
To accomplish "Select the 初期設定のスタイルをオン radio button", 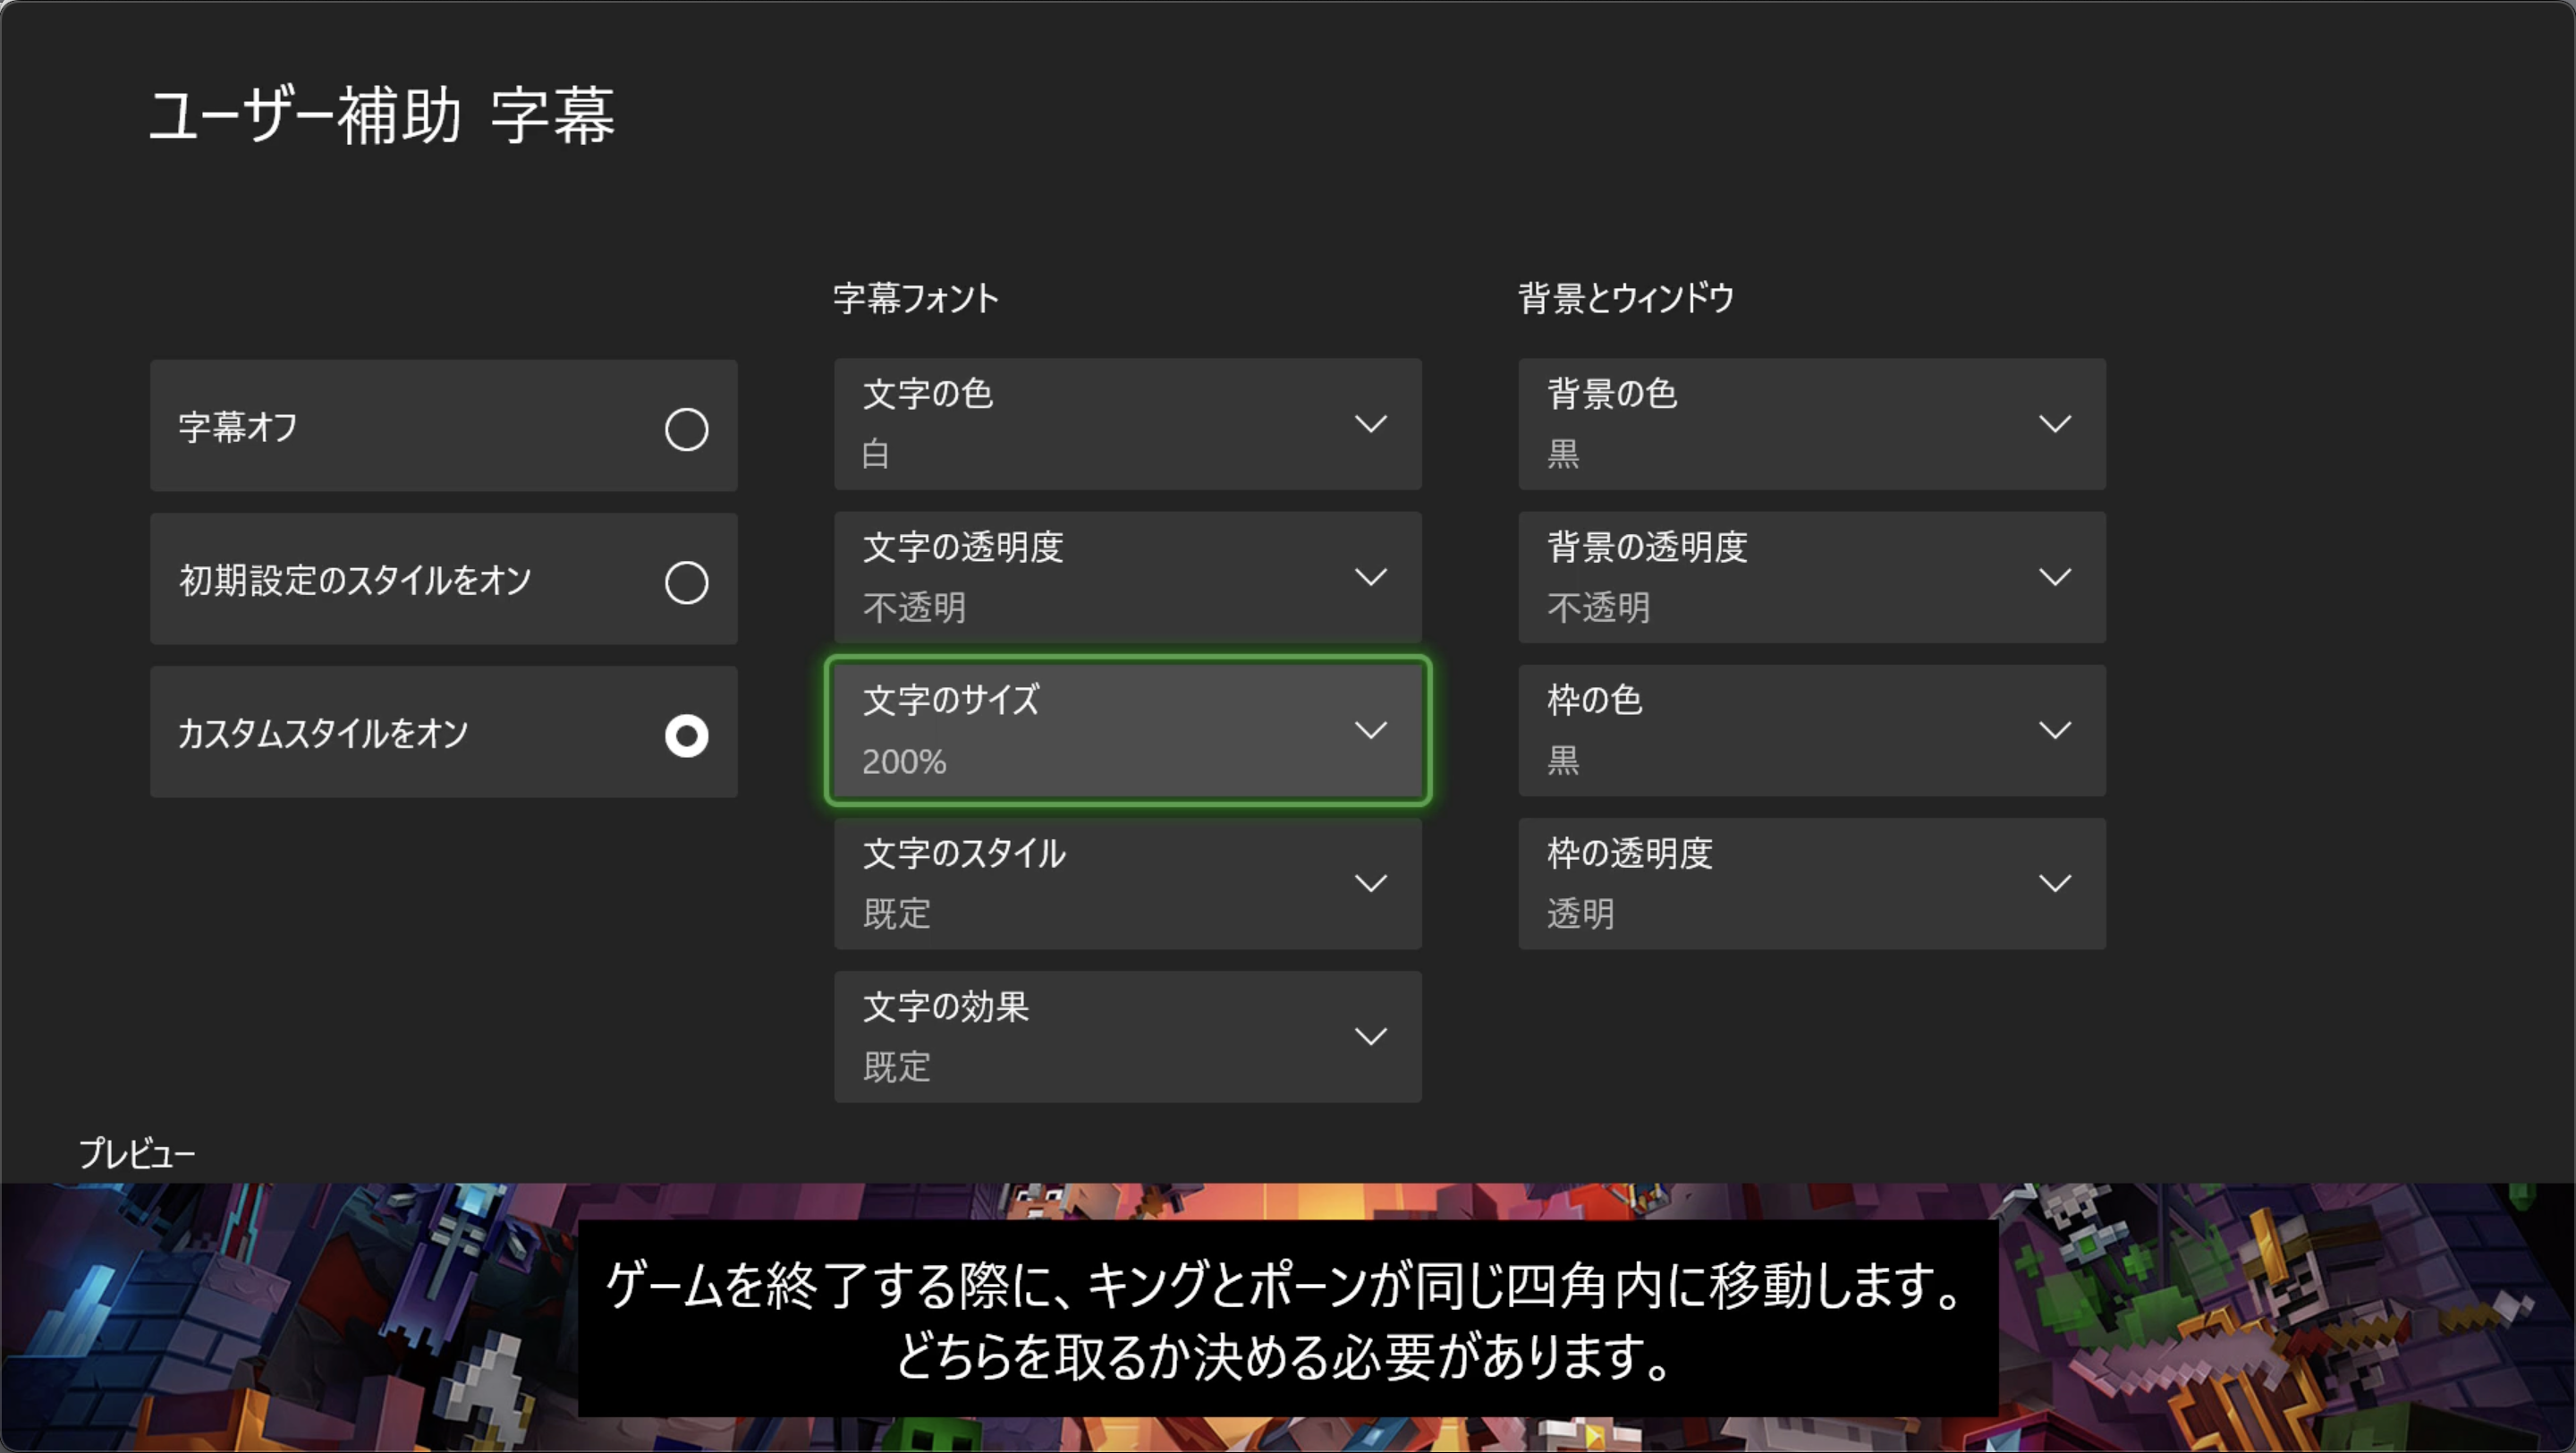I will pyautogui.click(x=444, y=579).
